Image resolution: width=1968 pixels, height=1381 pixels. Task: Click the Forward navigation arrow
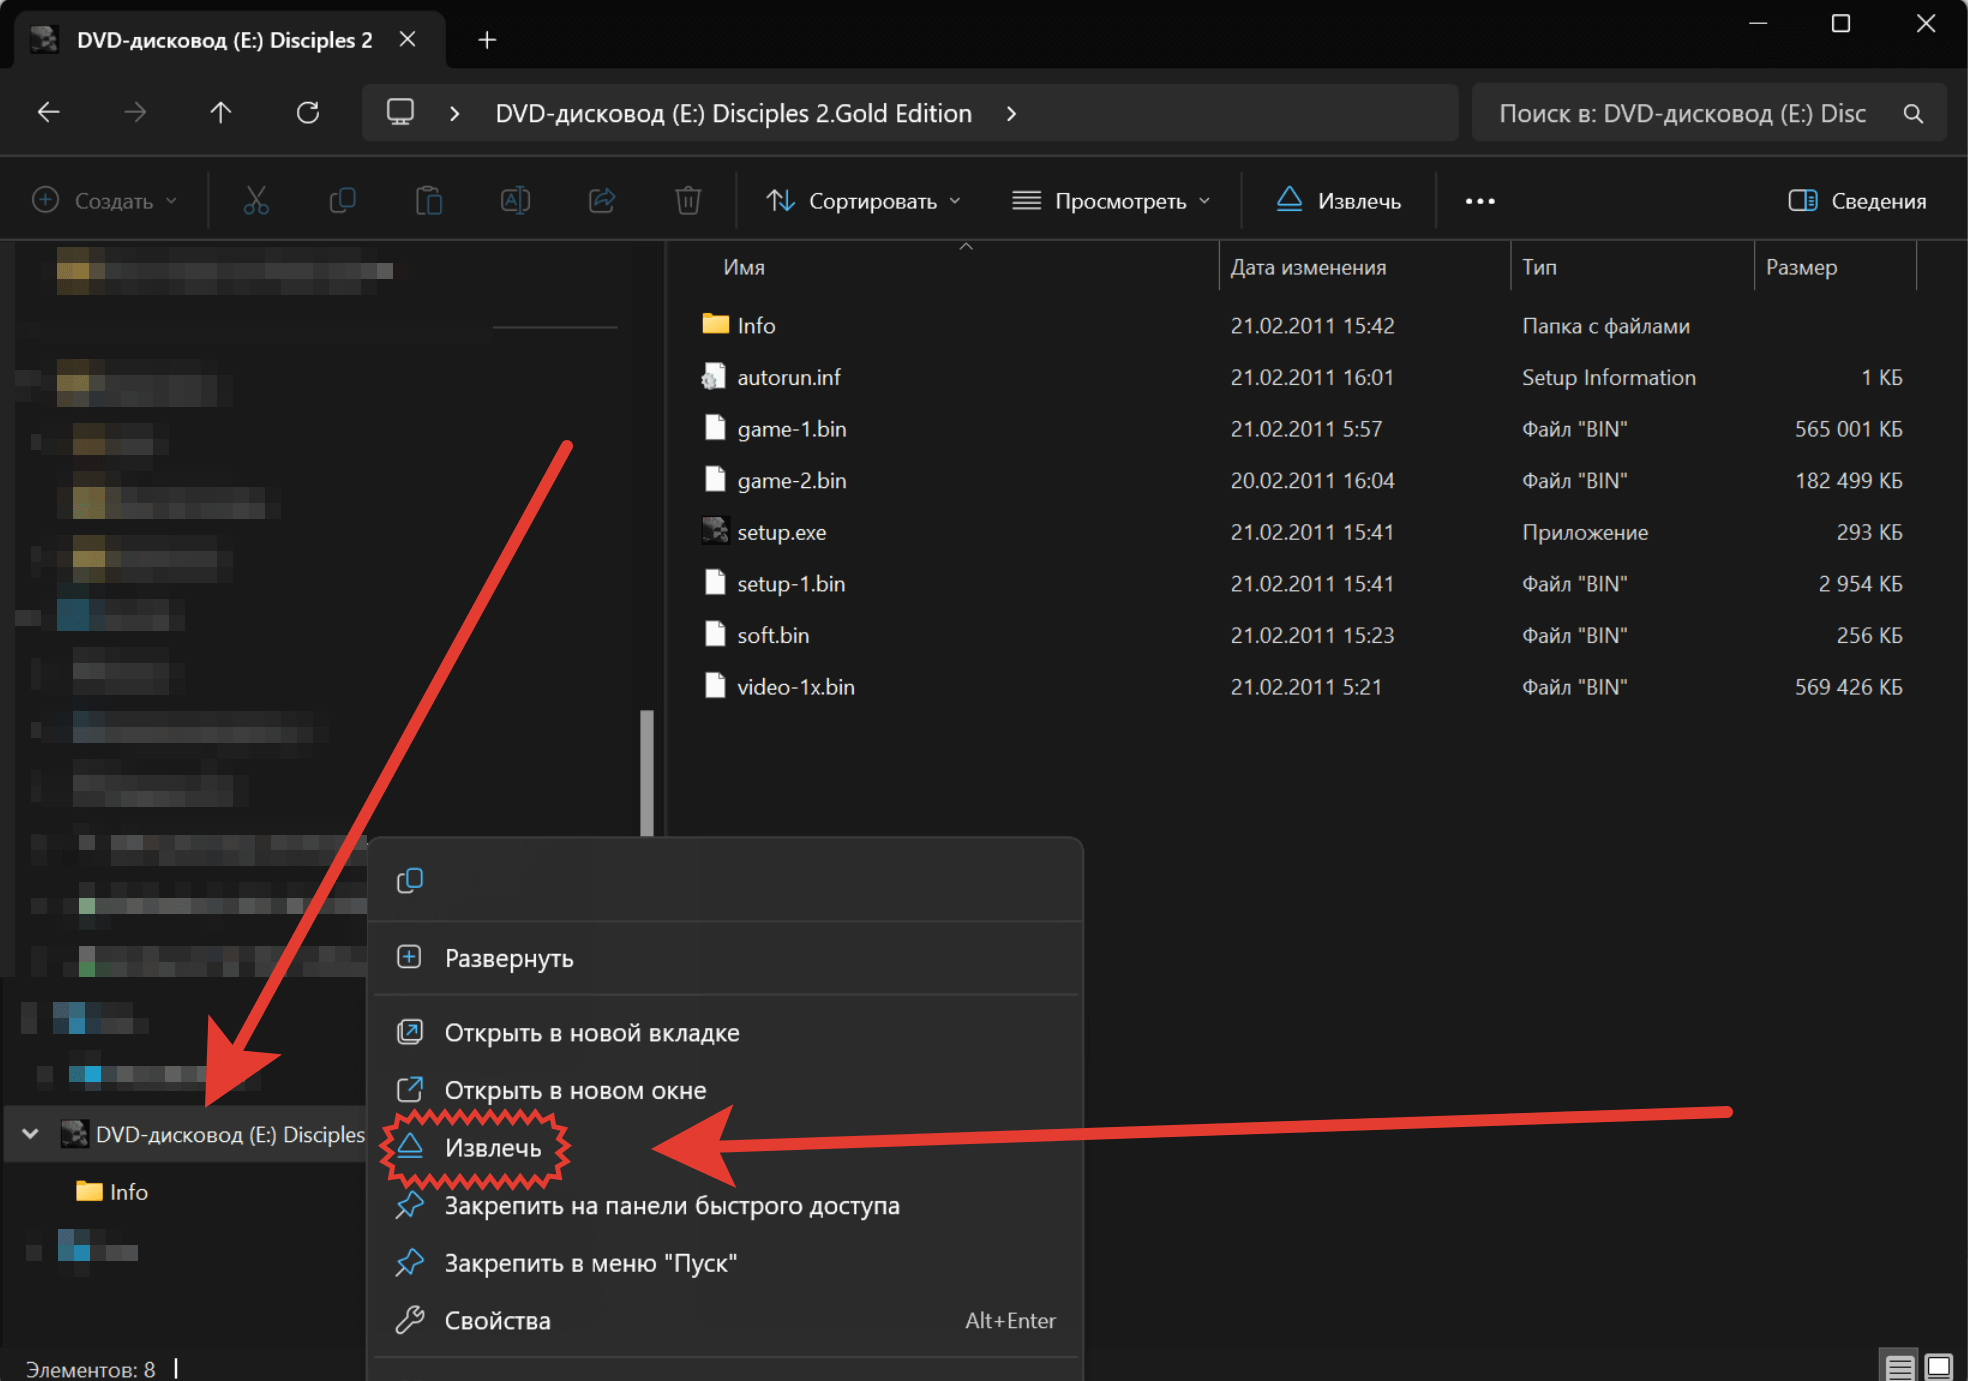click(134, 113)
